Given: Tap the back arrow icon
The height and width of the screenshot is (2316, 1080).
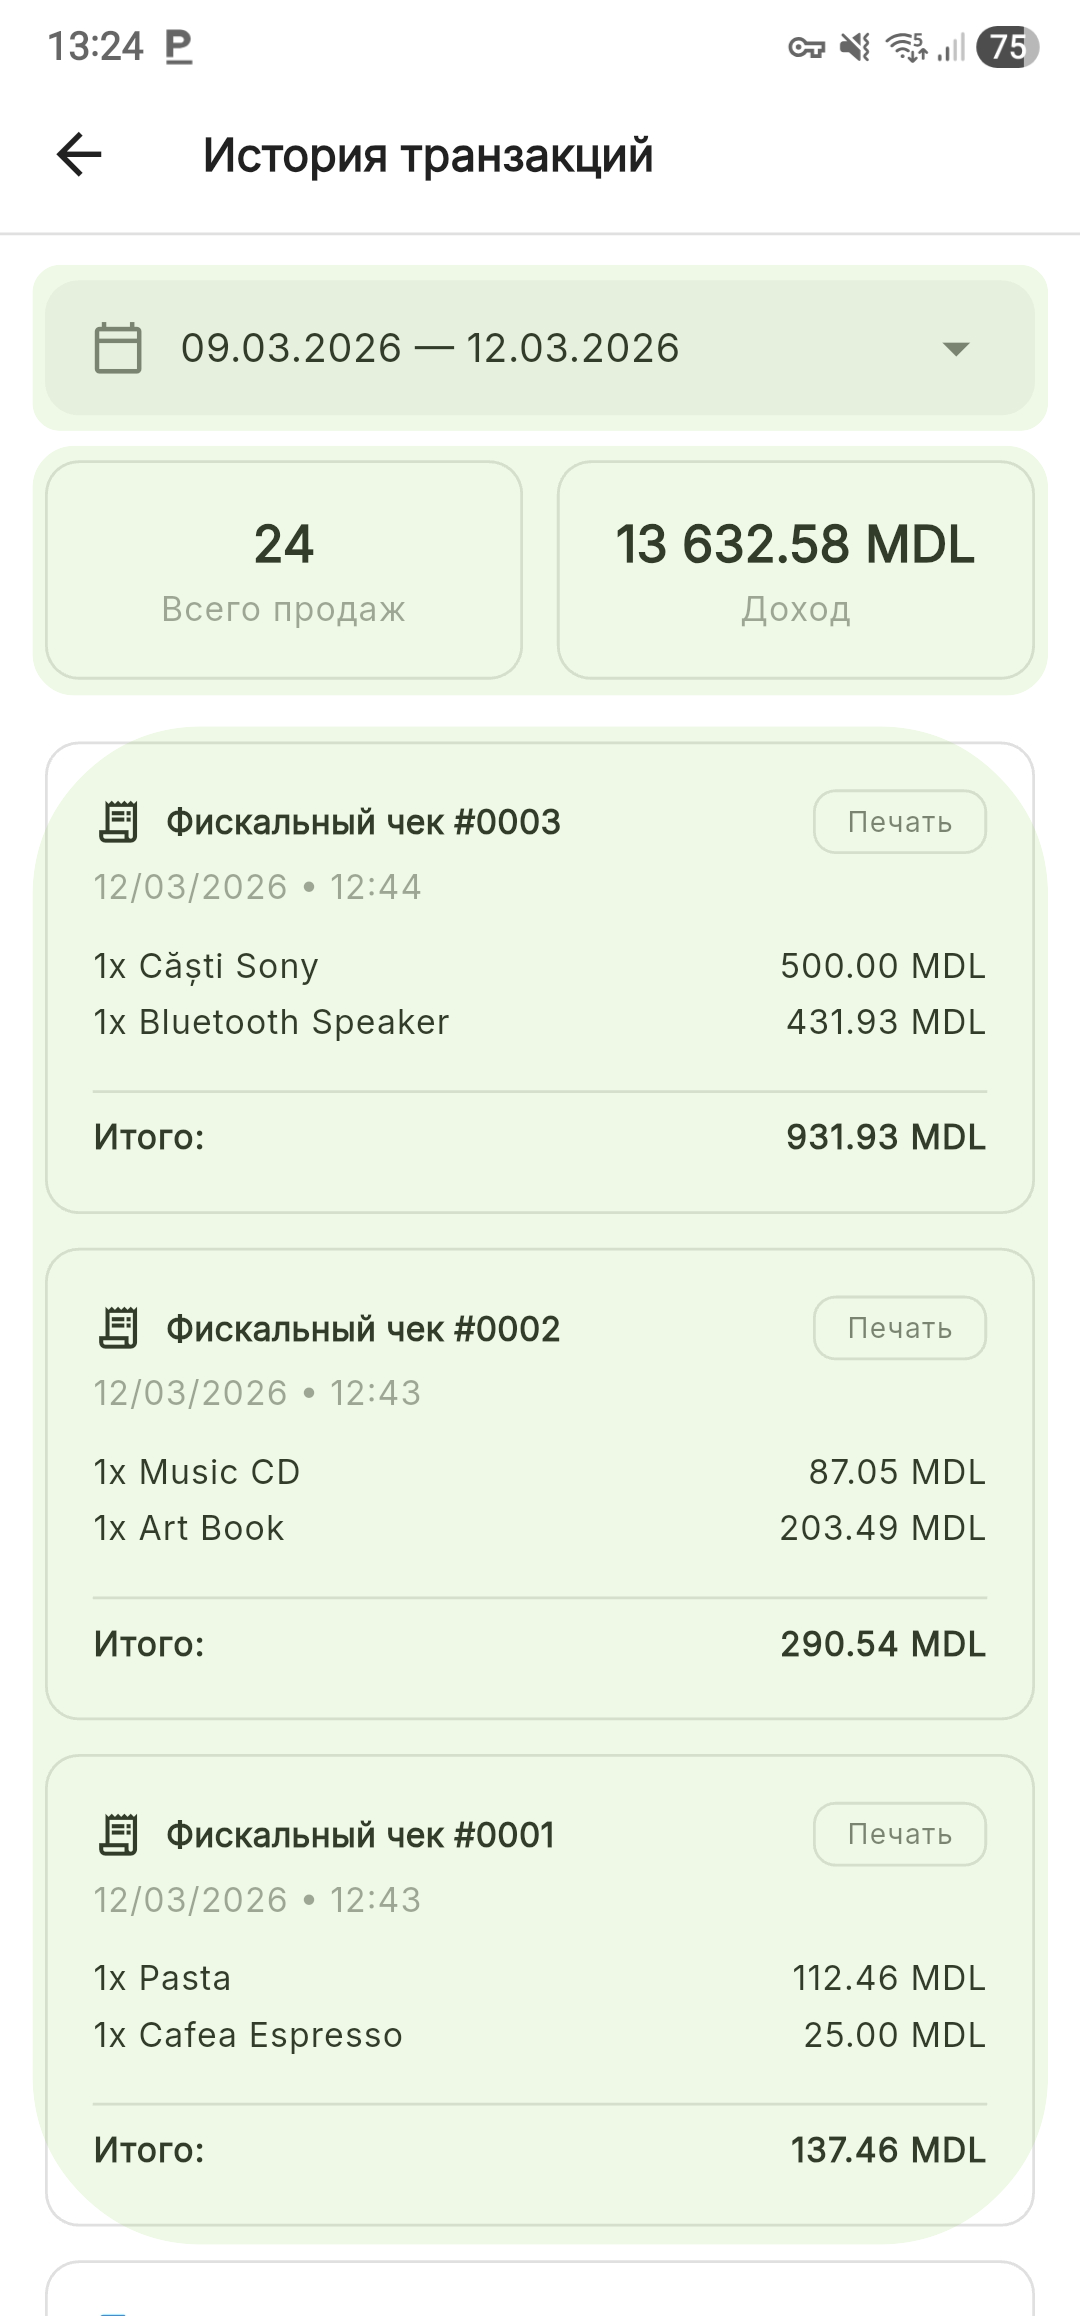Looking at the screenshot, I should (x=80, y=155).
